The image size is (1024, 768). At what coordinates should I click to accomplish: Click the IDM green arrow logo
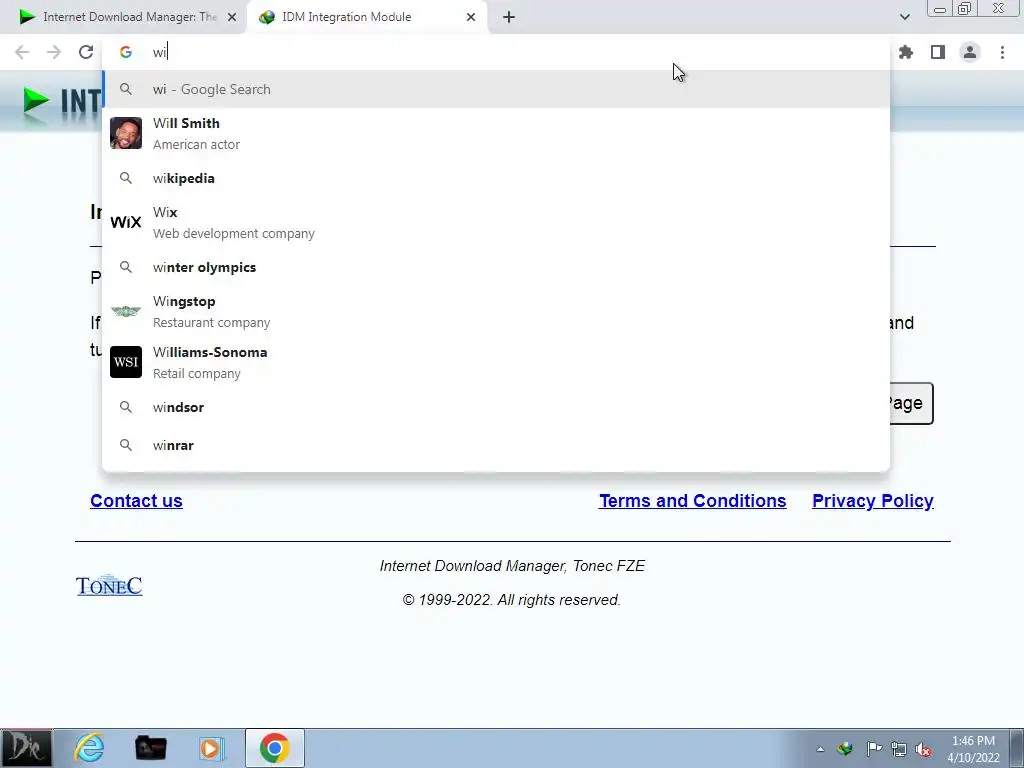(x=36, y=101)
